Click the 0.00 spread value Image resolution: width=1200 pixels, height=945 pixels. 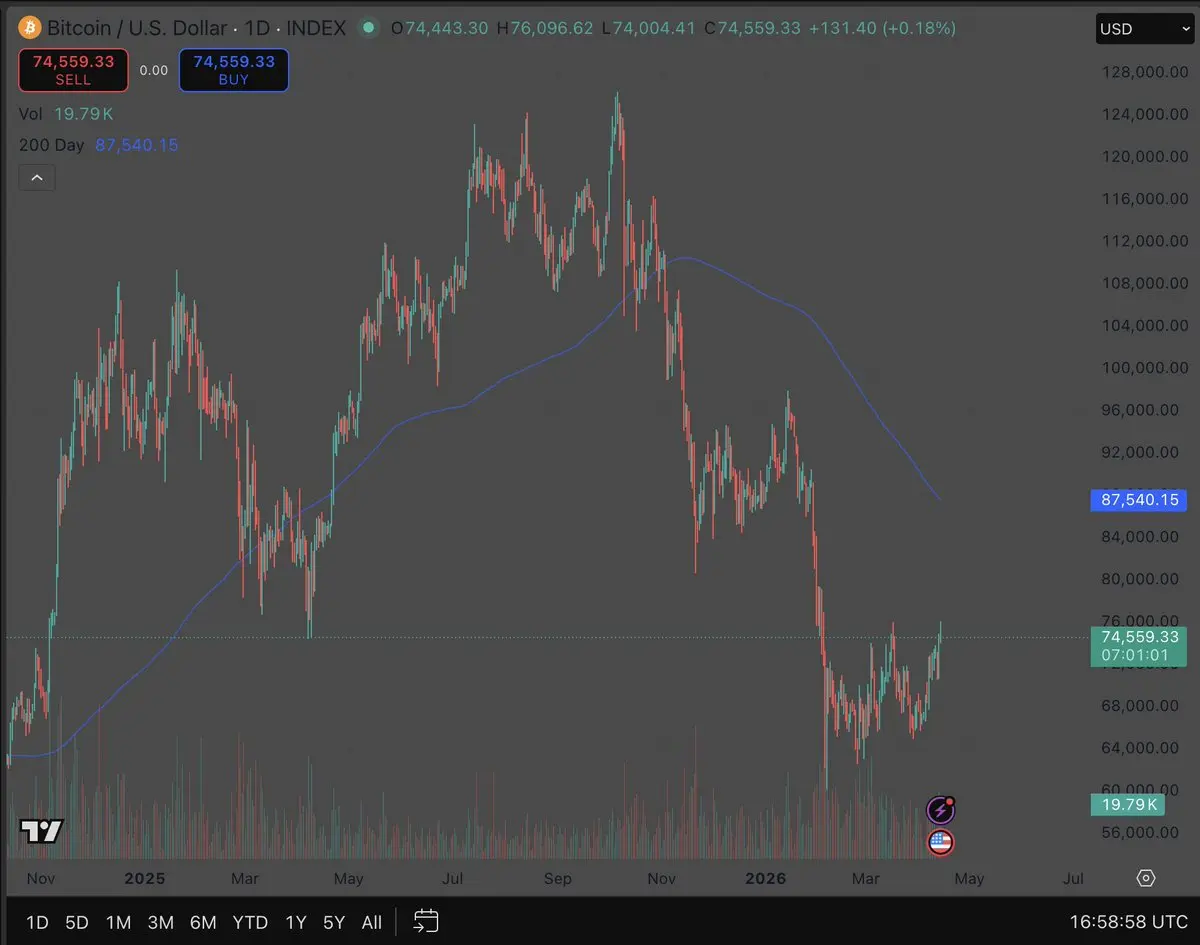[153, 71]
